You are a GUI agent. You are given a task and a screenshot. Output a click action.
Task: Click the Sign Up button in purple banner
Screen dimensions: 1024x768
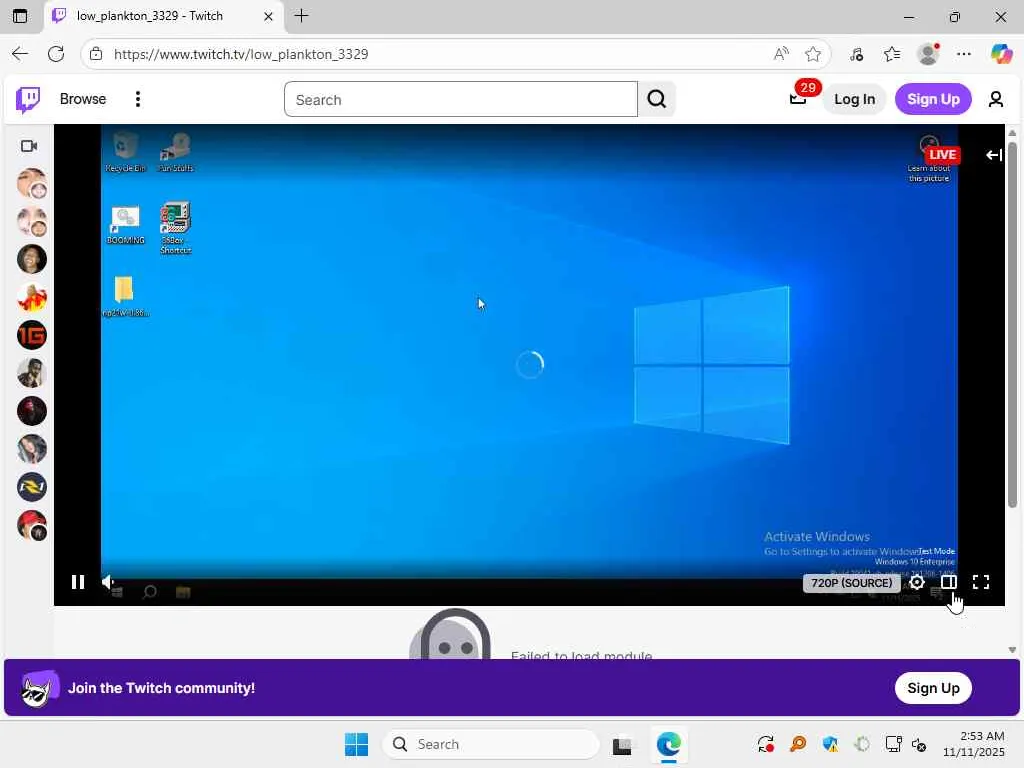point(933,688)
